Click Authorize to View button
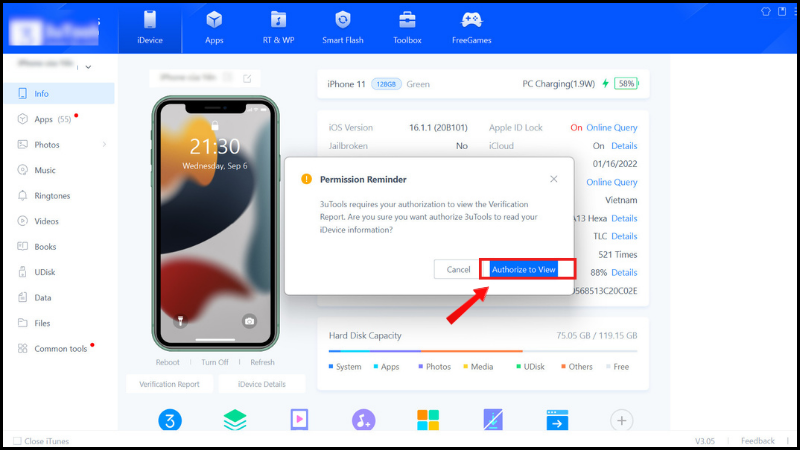This screenshot has height=450, width=800. click(x=523, y=269)
